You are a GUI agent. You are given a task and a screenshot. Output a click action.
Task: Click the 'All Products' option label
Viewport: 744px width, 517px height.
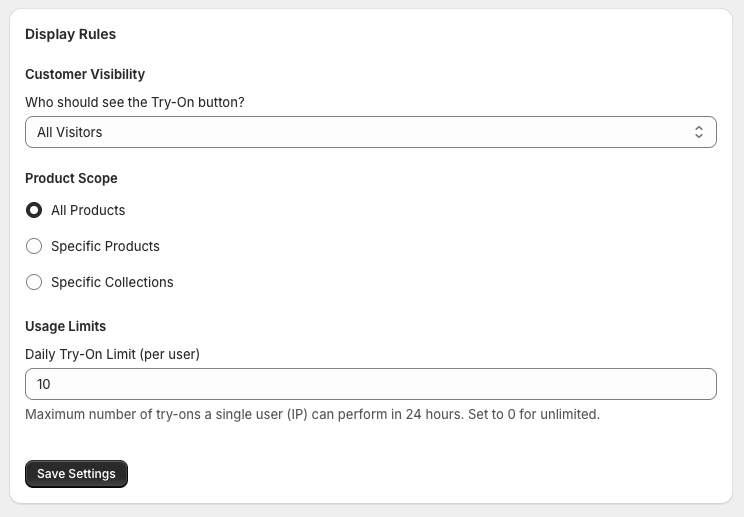88,210
